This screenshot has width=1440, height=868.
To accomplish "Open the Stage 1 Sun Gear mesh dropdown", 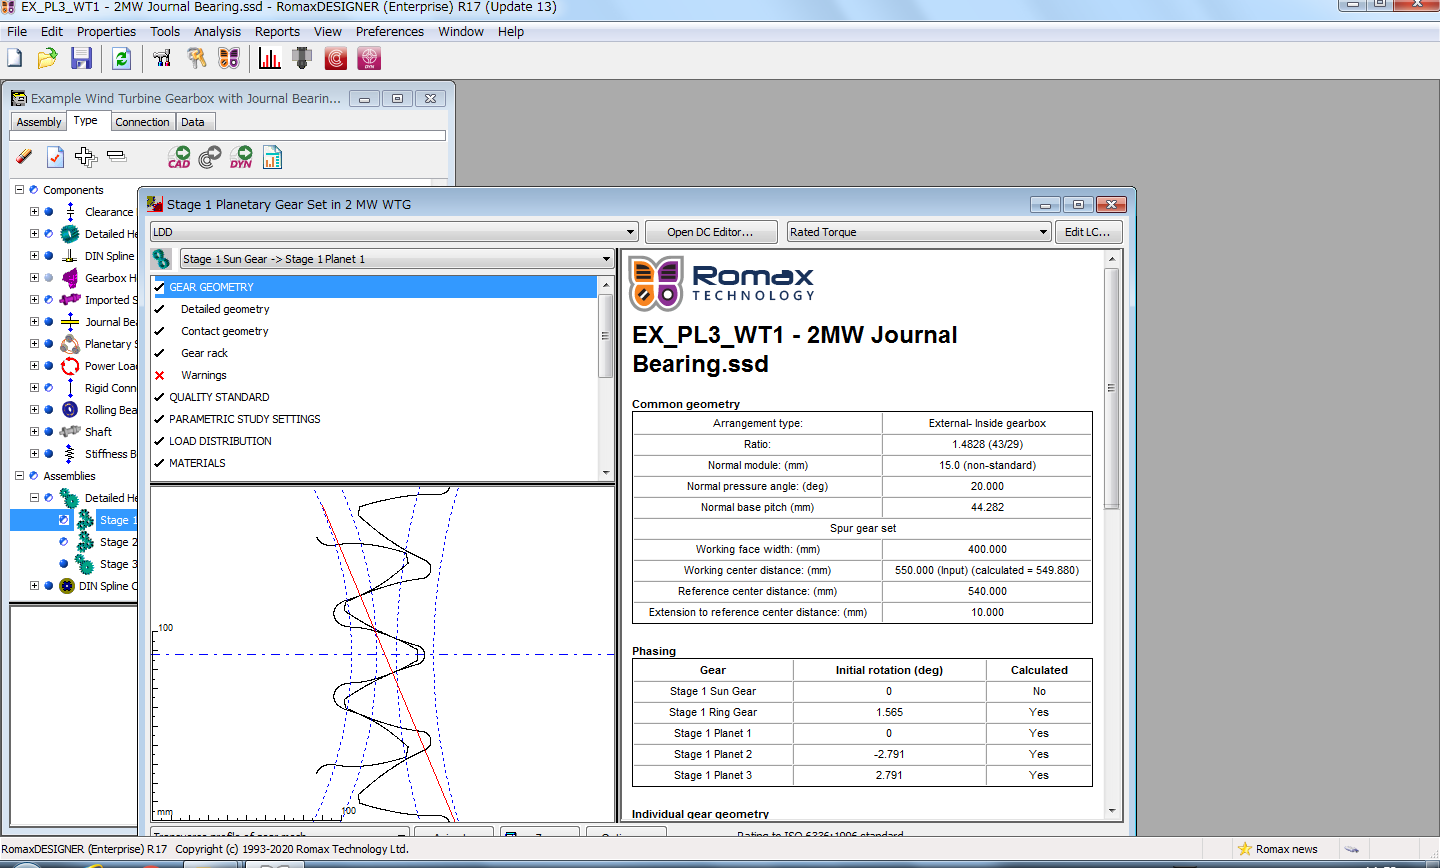I will pyautogui.click(x=397, y=259).
